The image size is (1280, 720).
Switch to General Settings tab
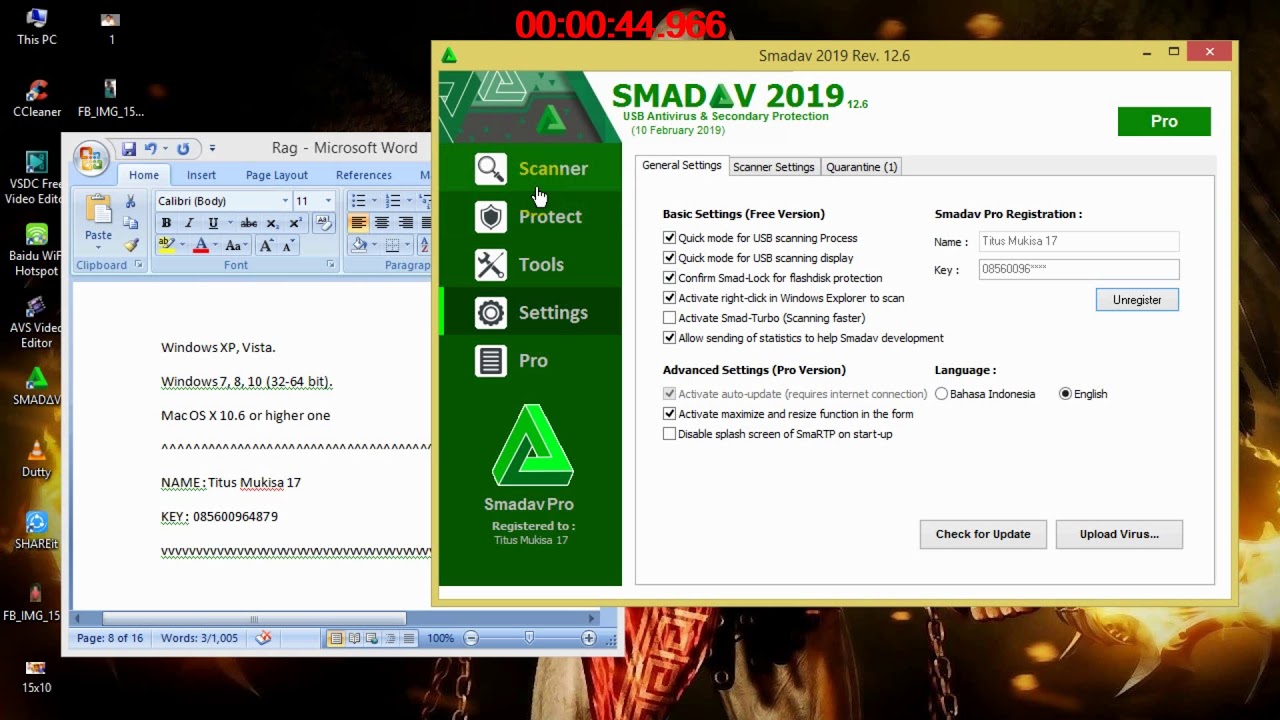(x=682, y=166)
